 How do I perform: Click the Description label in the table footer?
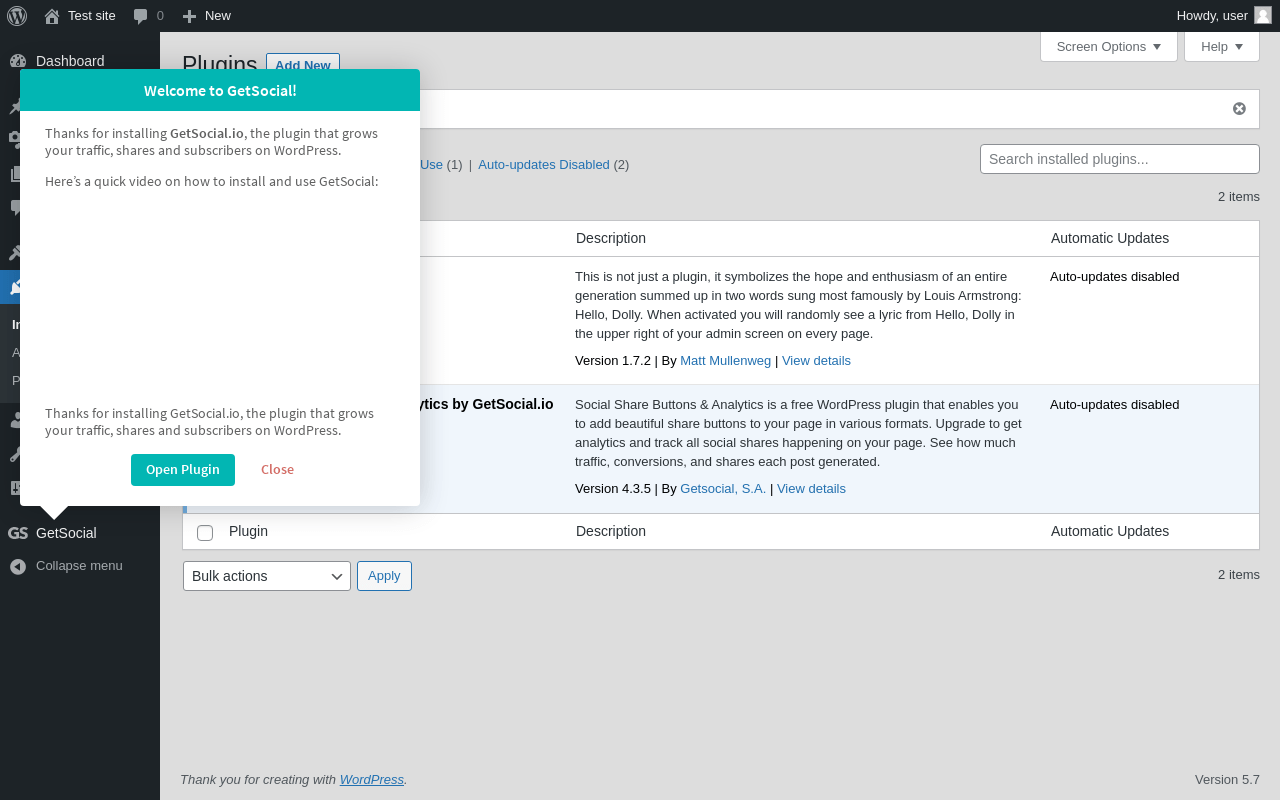click(611, 531)
